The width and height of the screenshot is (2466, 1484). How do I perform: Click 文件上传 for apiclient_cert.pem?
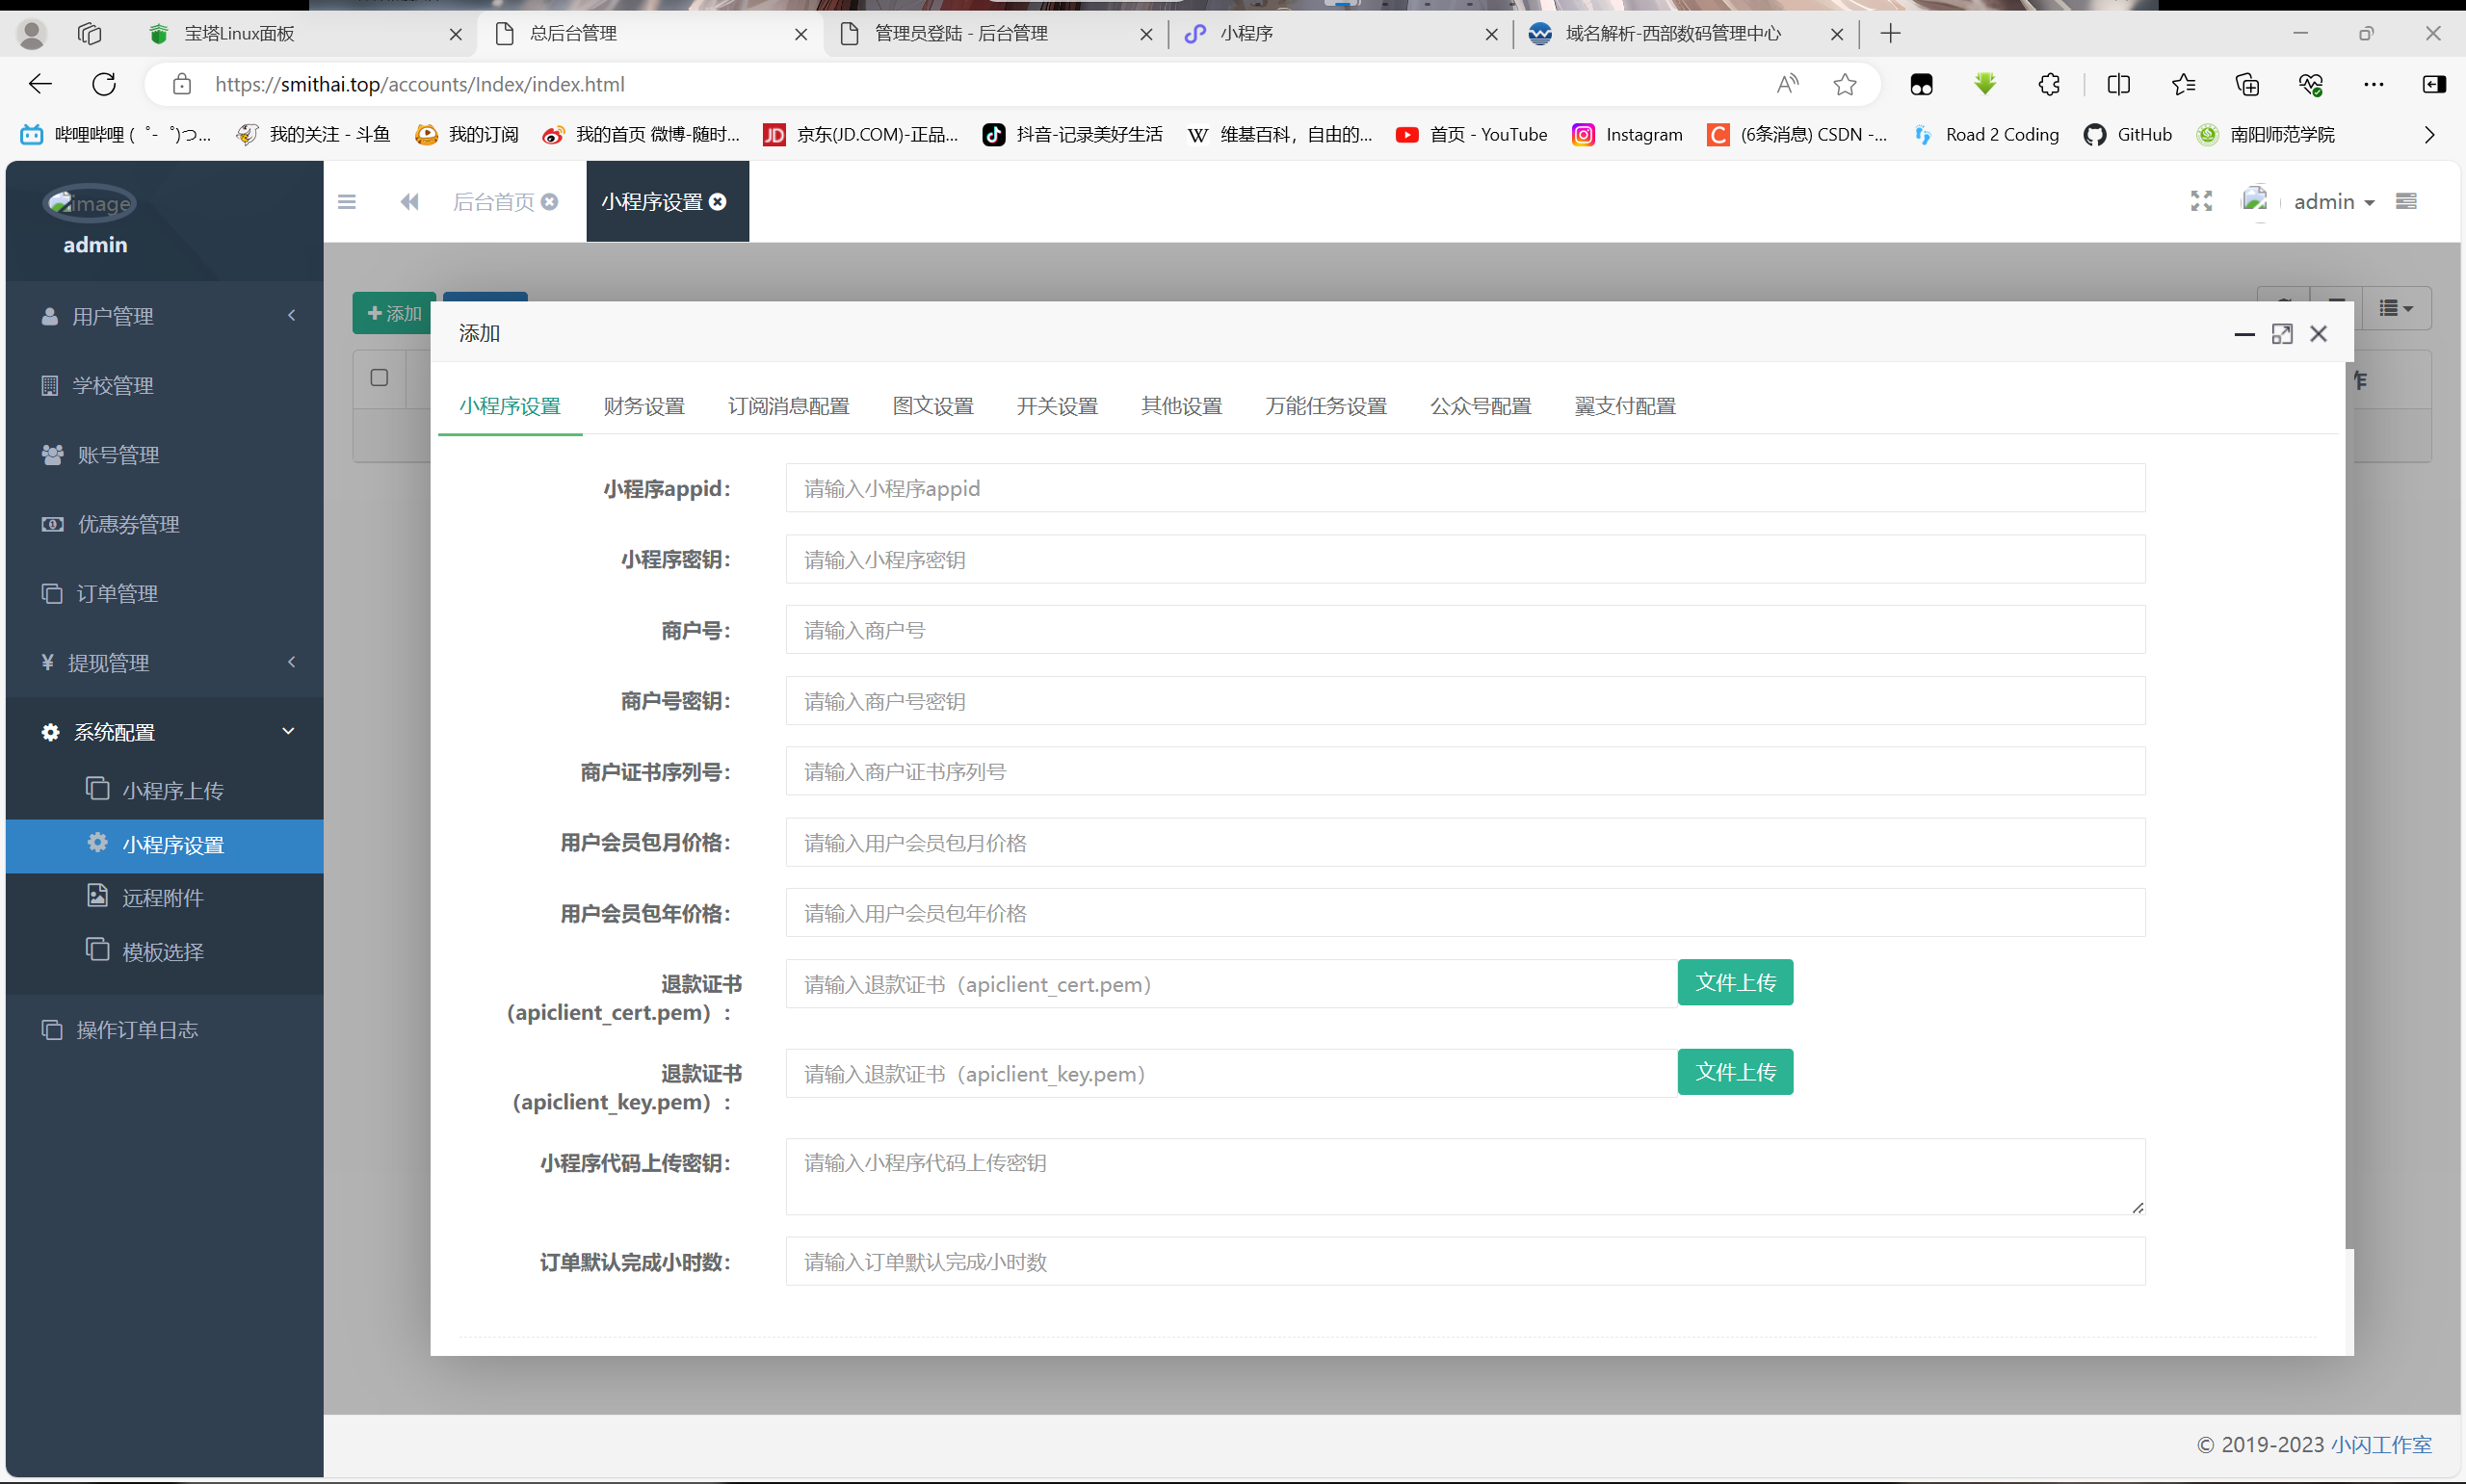[1735, 983]
